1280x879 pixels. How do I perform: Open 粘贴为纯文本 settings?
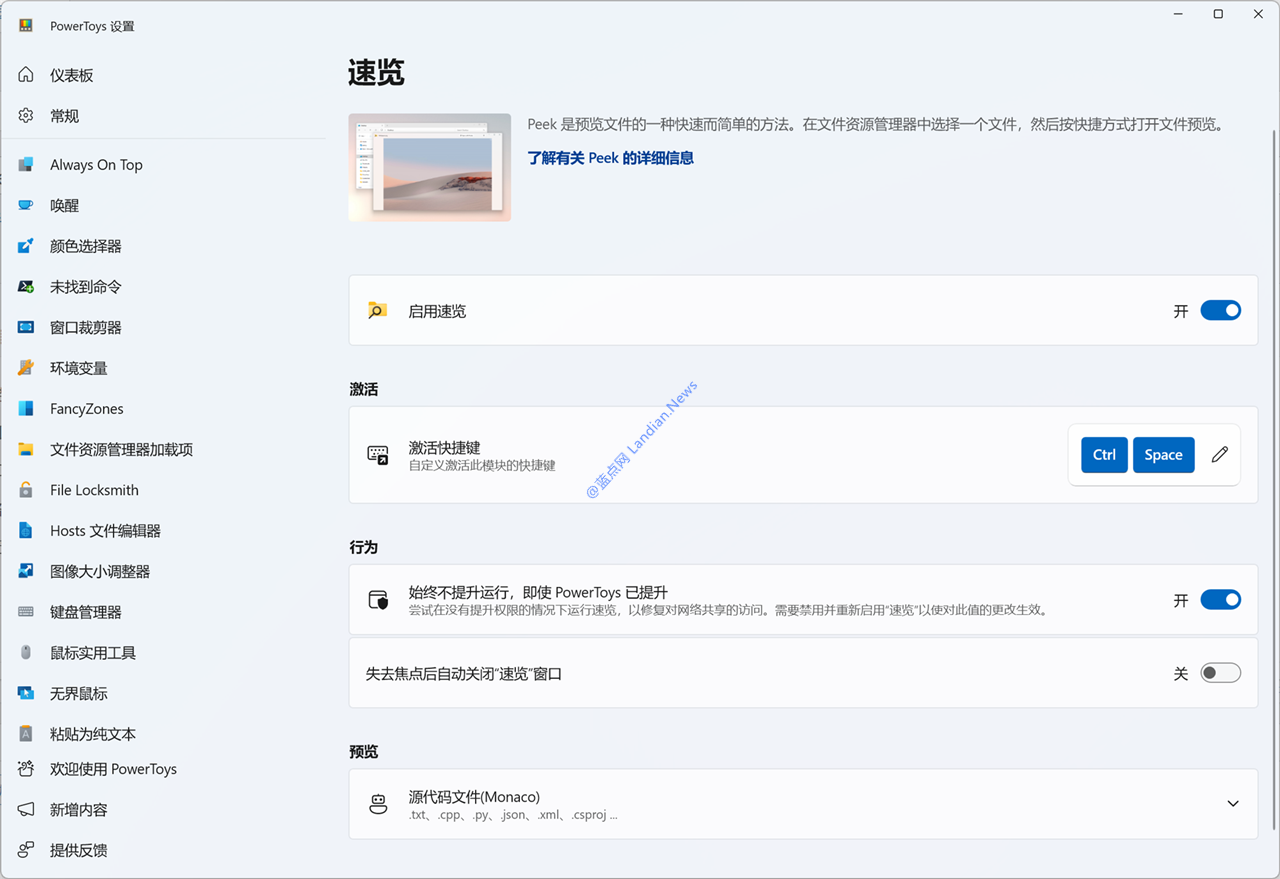tap(93, 734)
